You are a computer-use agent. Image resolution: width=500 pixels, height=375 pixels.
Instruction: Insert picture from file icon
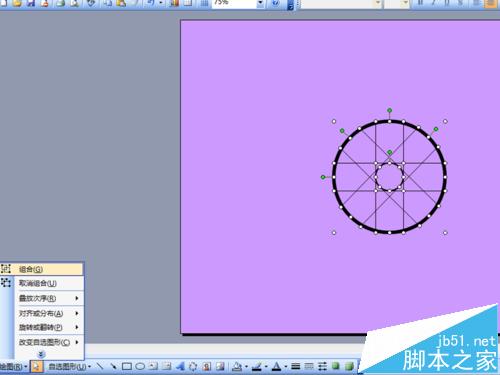[x=220, y=367]
